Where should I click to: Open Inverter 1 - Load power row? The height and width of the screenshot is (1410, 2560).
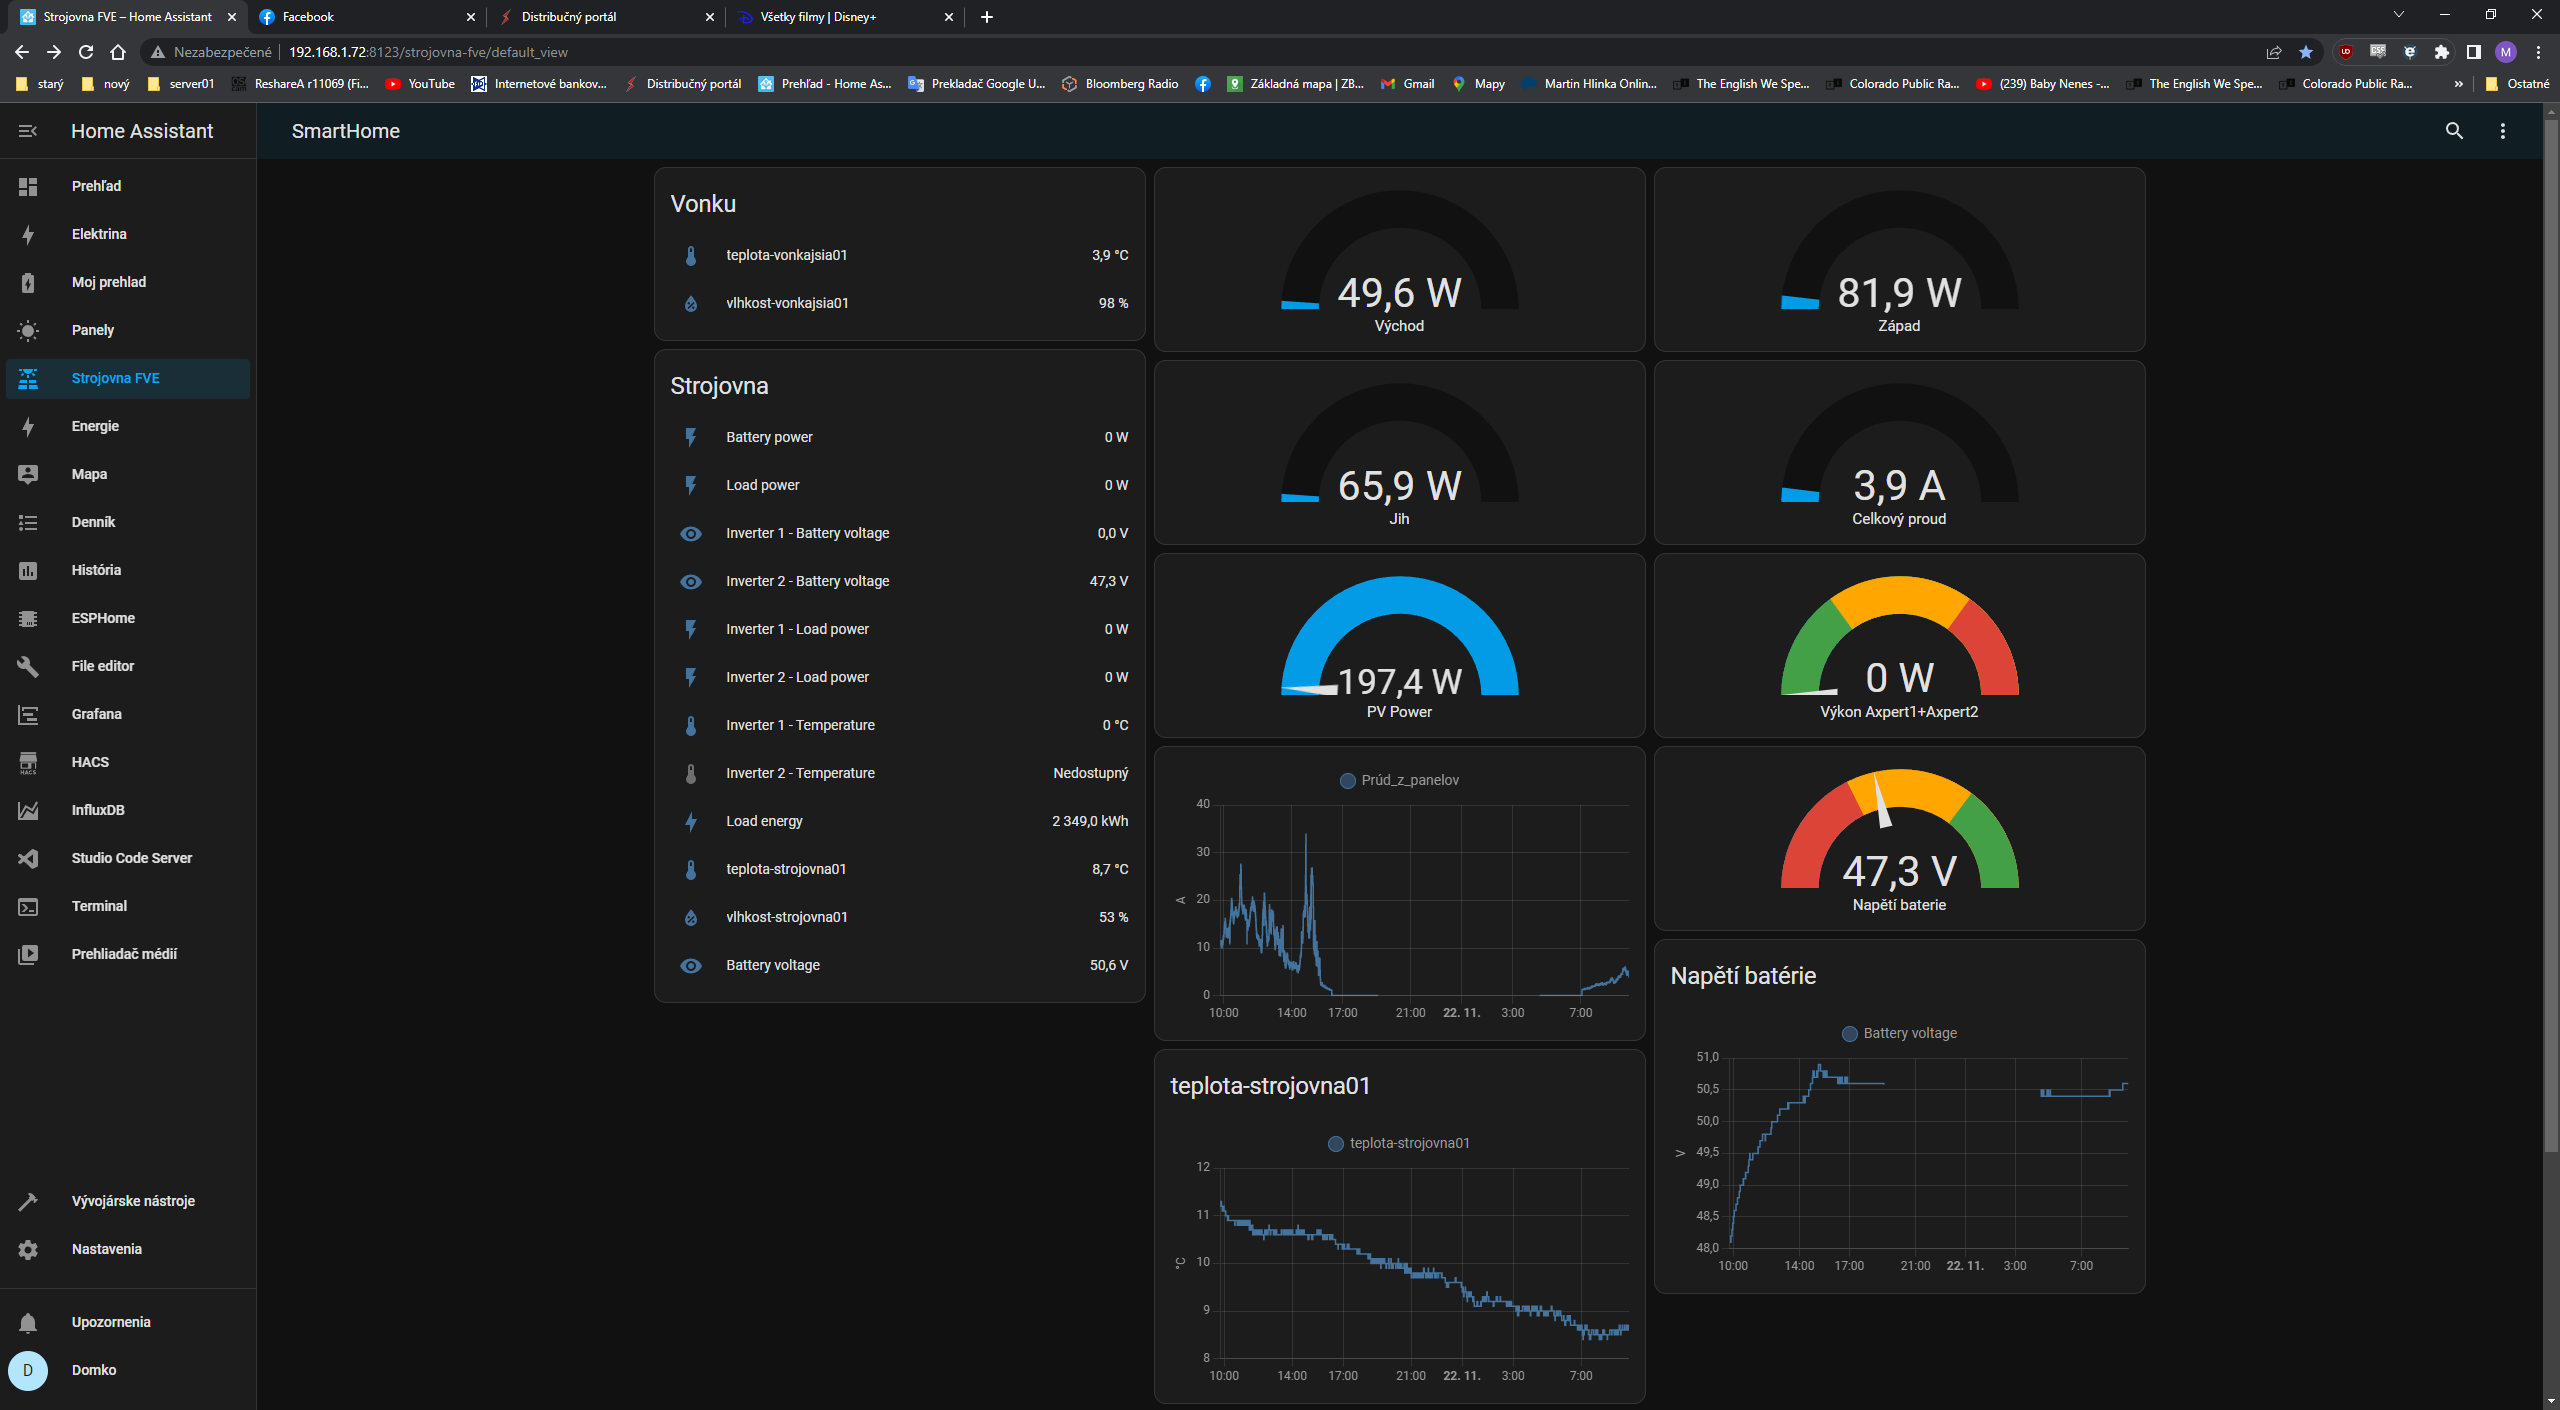(x=899, y=629)
